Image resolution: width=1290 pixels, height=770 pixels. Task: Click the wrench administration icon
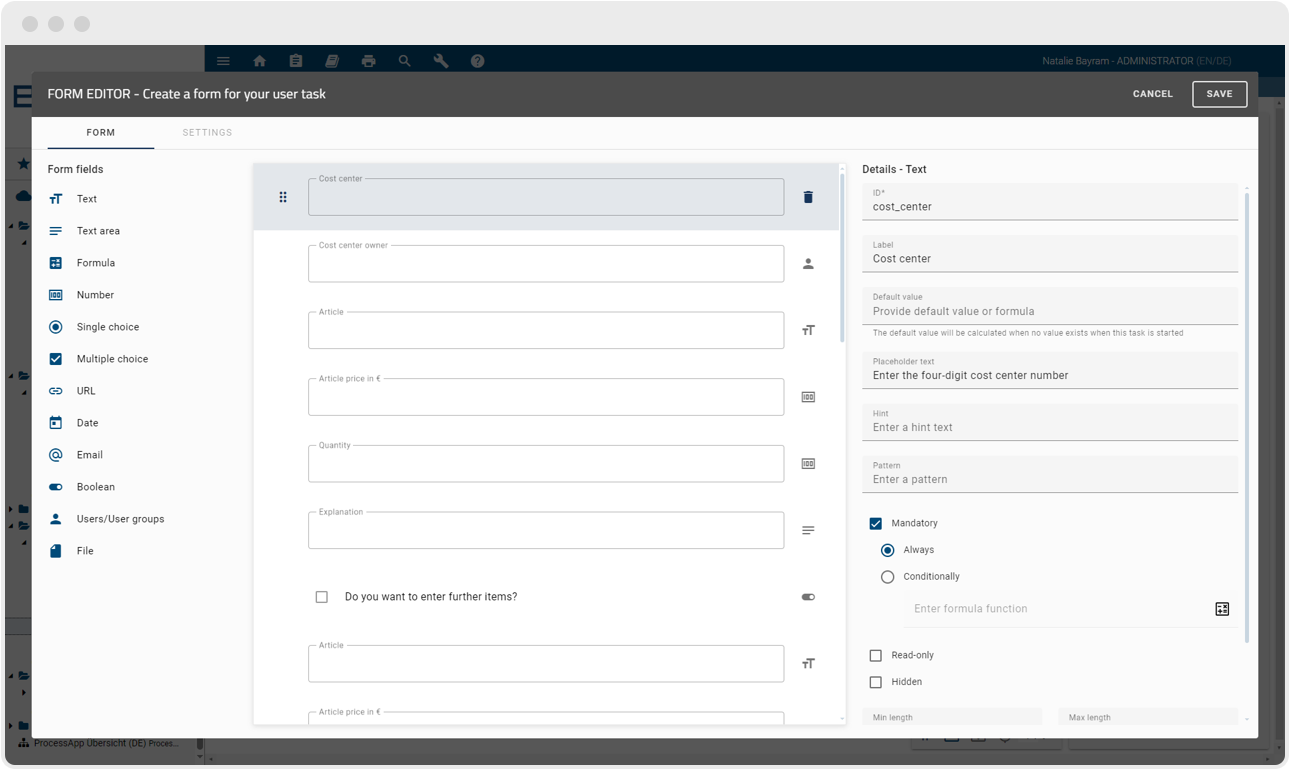441,61
